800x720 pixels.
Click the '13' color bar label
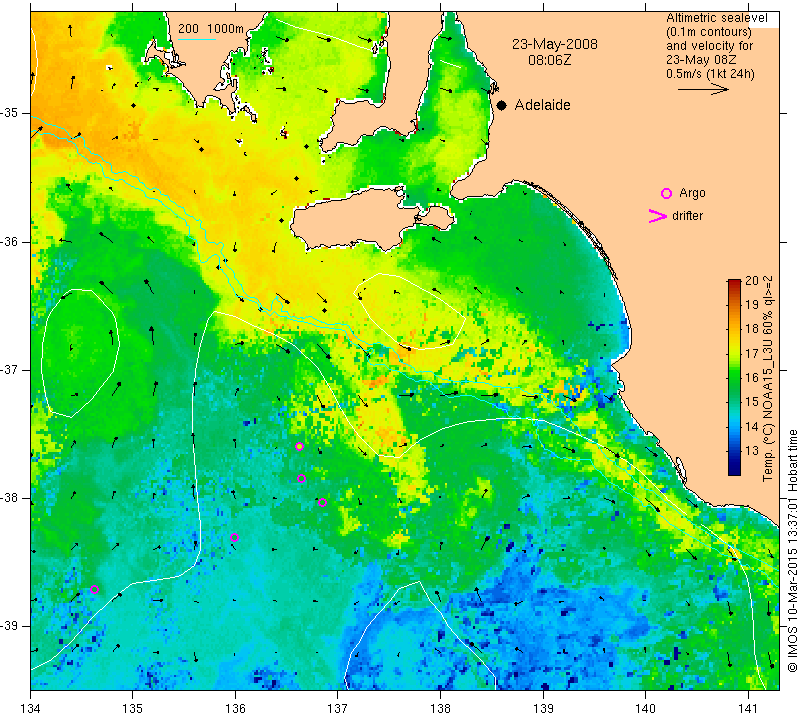coord(752,451)
